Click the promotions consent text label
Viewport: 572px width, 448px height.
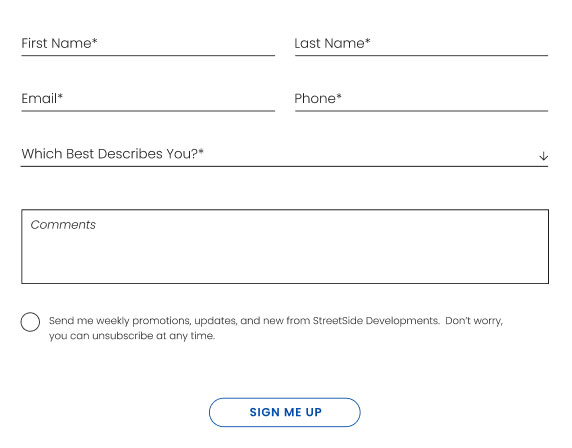[276, 328]
